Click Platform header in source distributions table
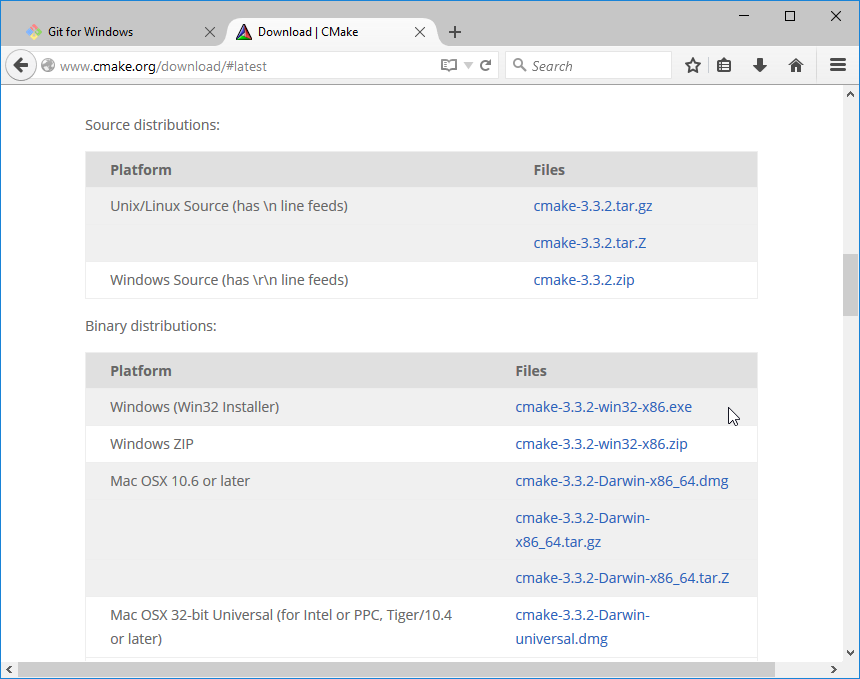The height and width of the screenshot is (679, 860). click(x=141, y=170)
